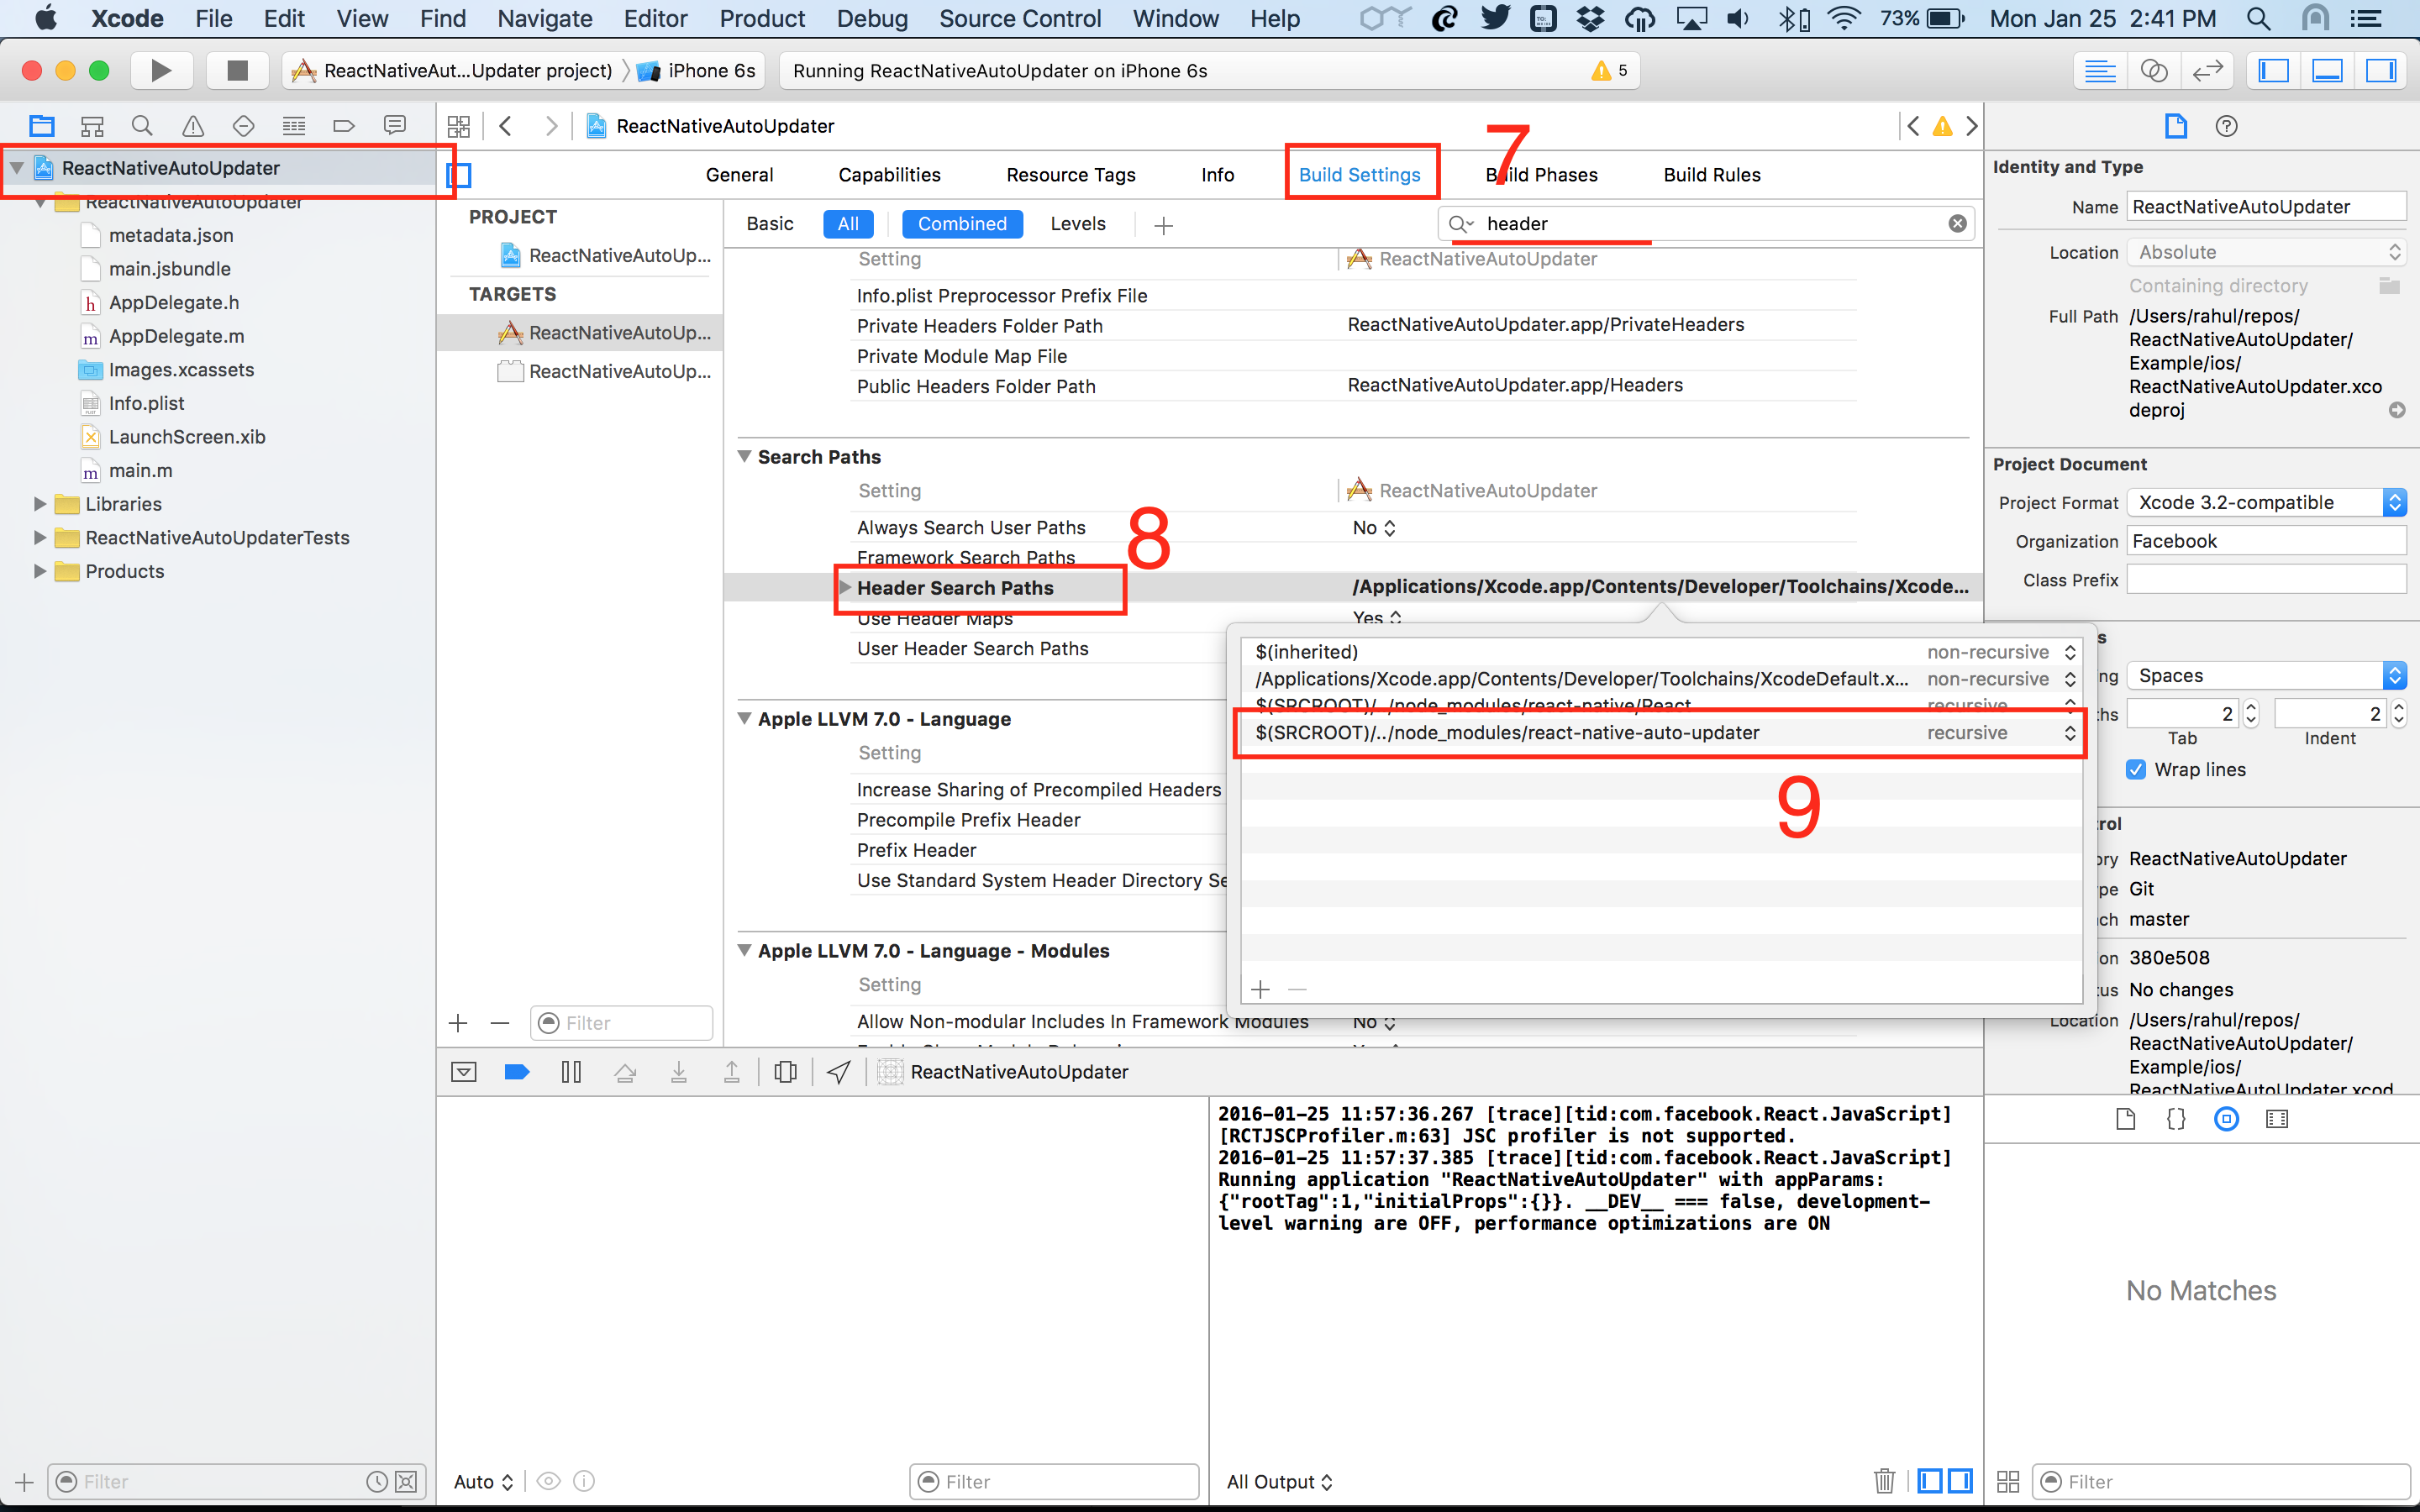
Task: Open the Find navigator magnifier icon
Action: (x=142, y=126)
